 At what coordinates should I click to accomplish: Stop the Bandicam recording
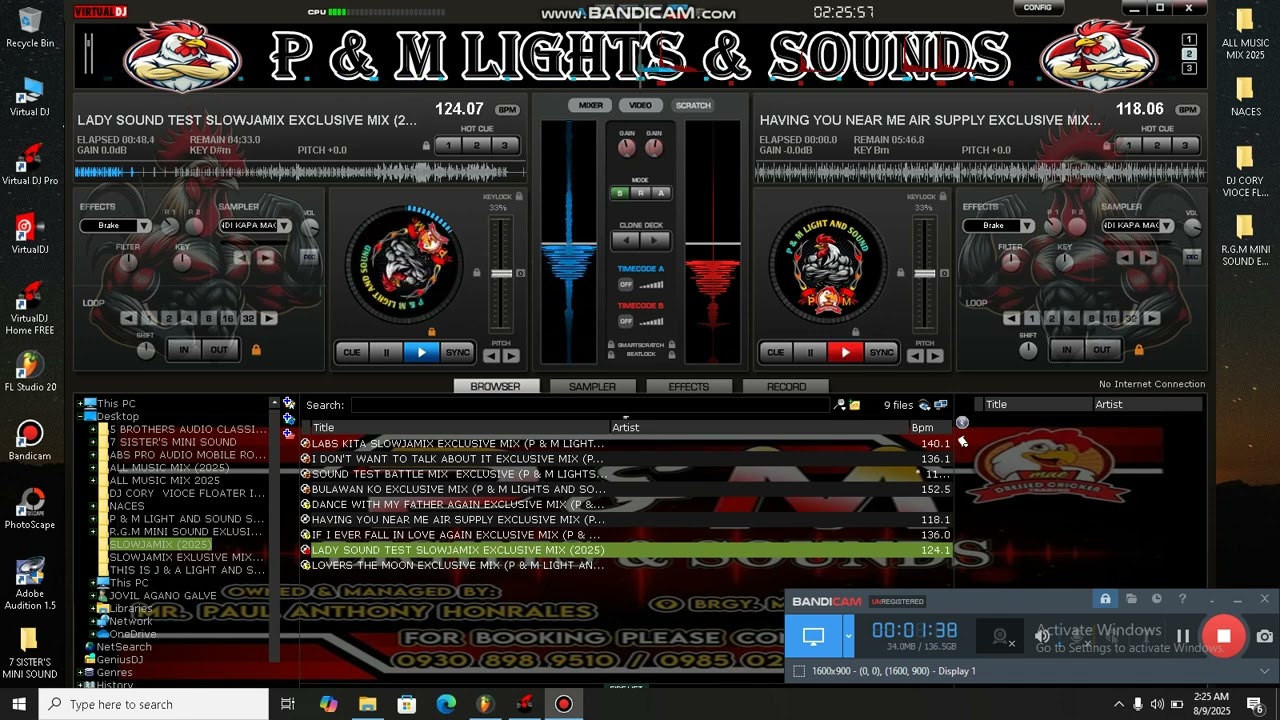1224,636
